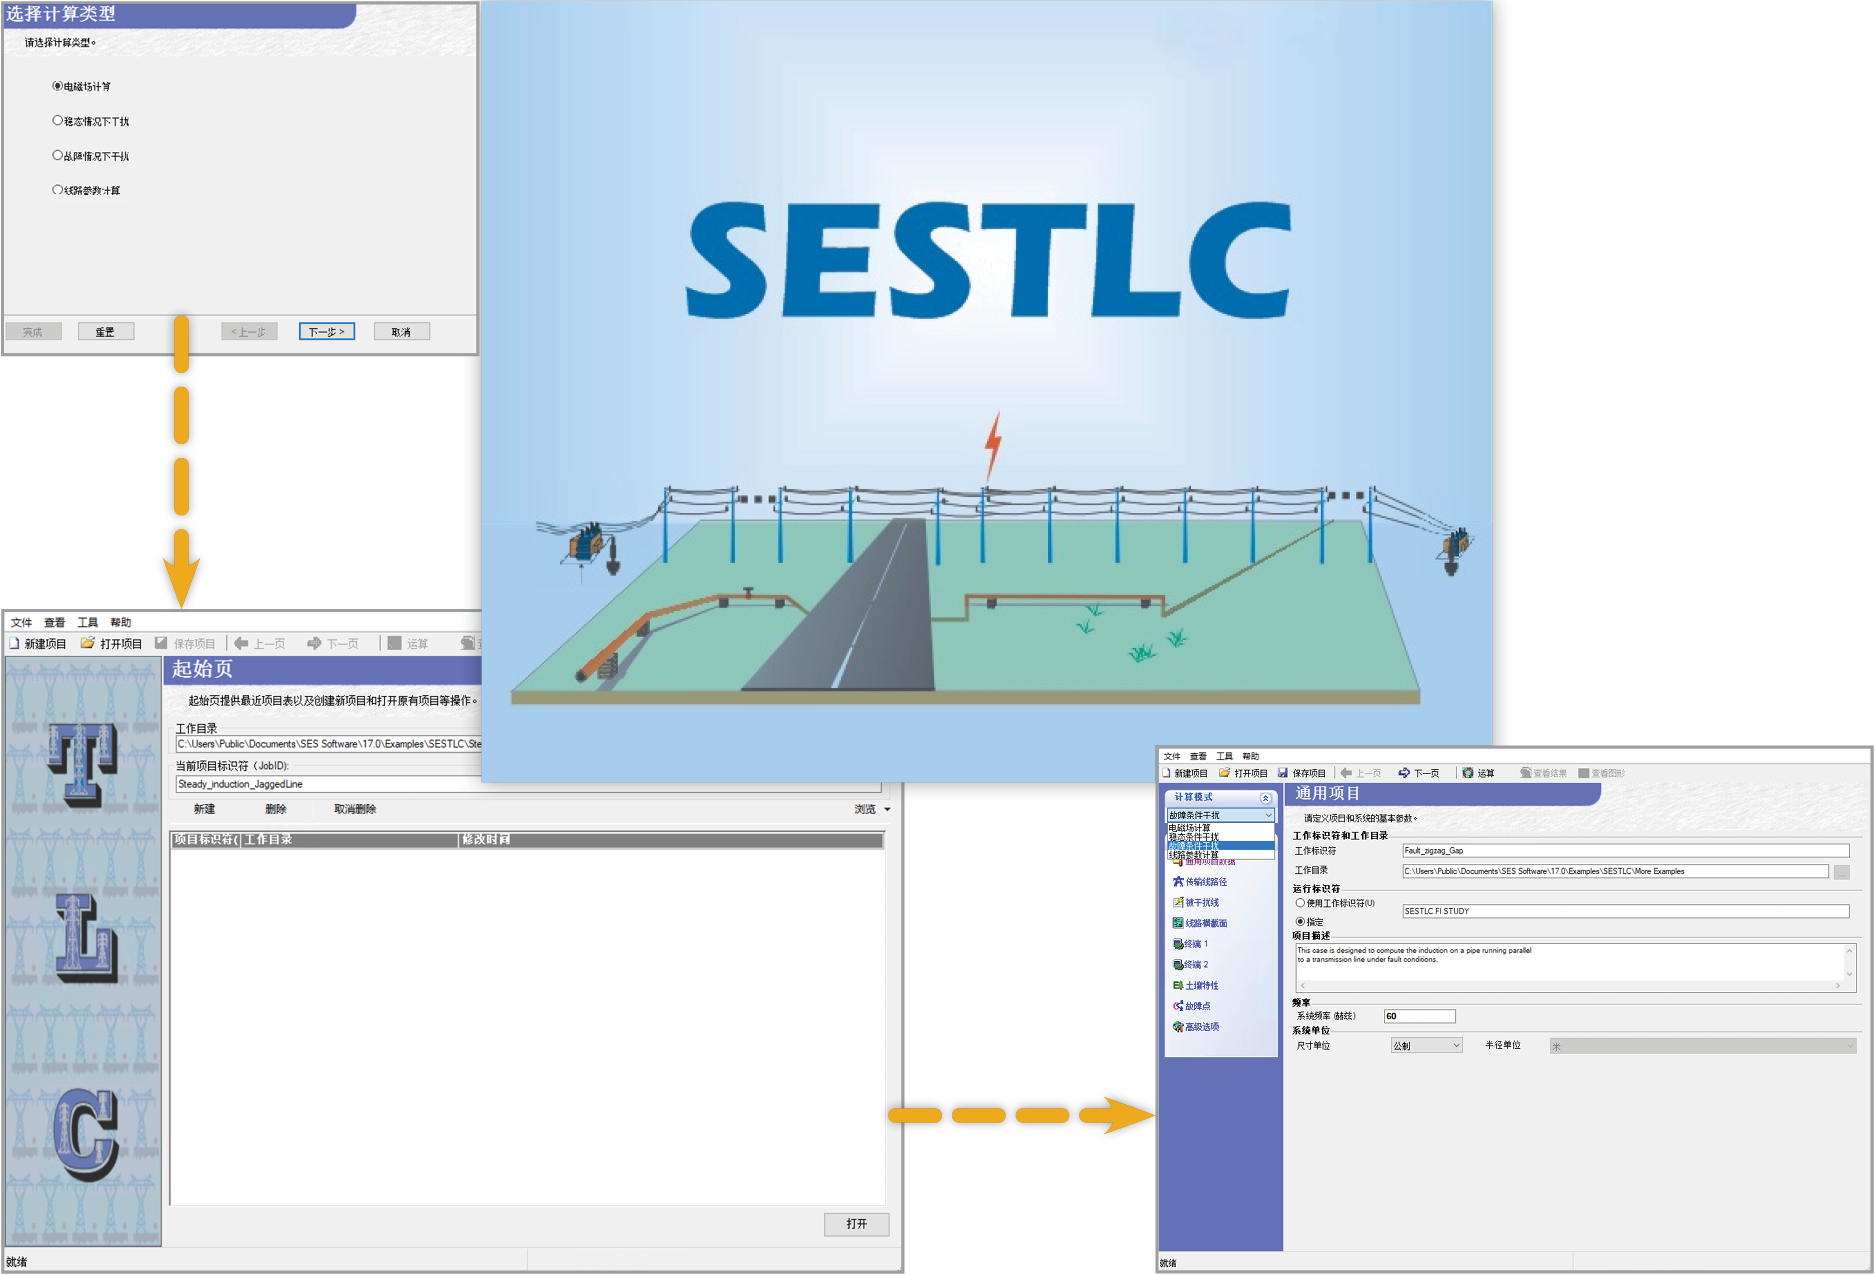The image size is (1875, 1275).
Task: Open 工具 menu in the 起始页 window
Action: pyautogui.click(x=87, y=622)
